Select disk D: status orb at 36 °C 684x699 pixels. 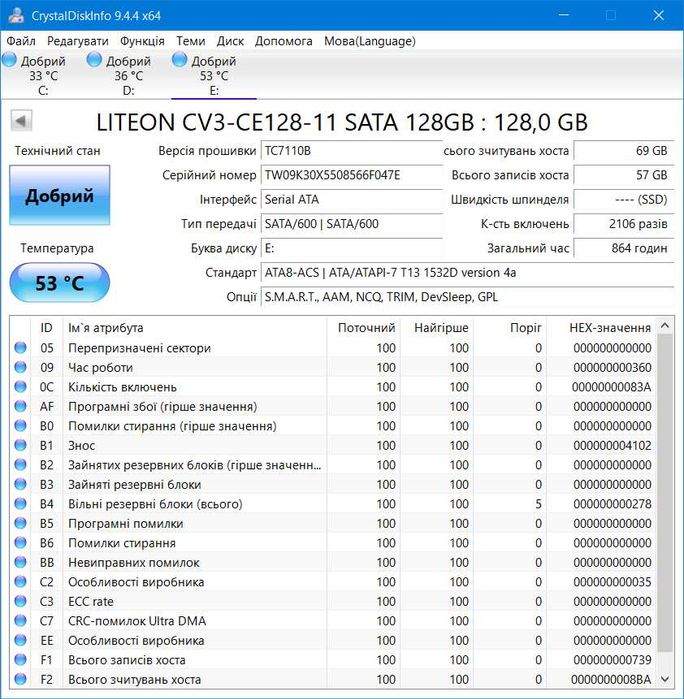[x=94, y=59]
